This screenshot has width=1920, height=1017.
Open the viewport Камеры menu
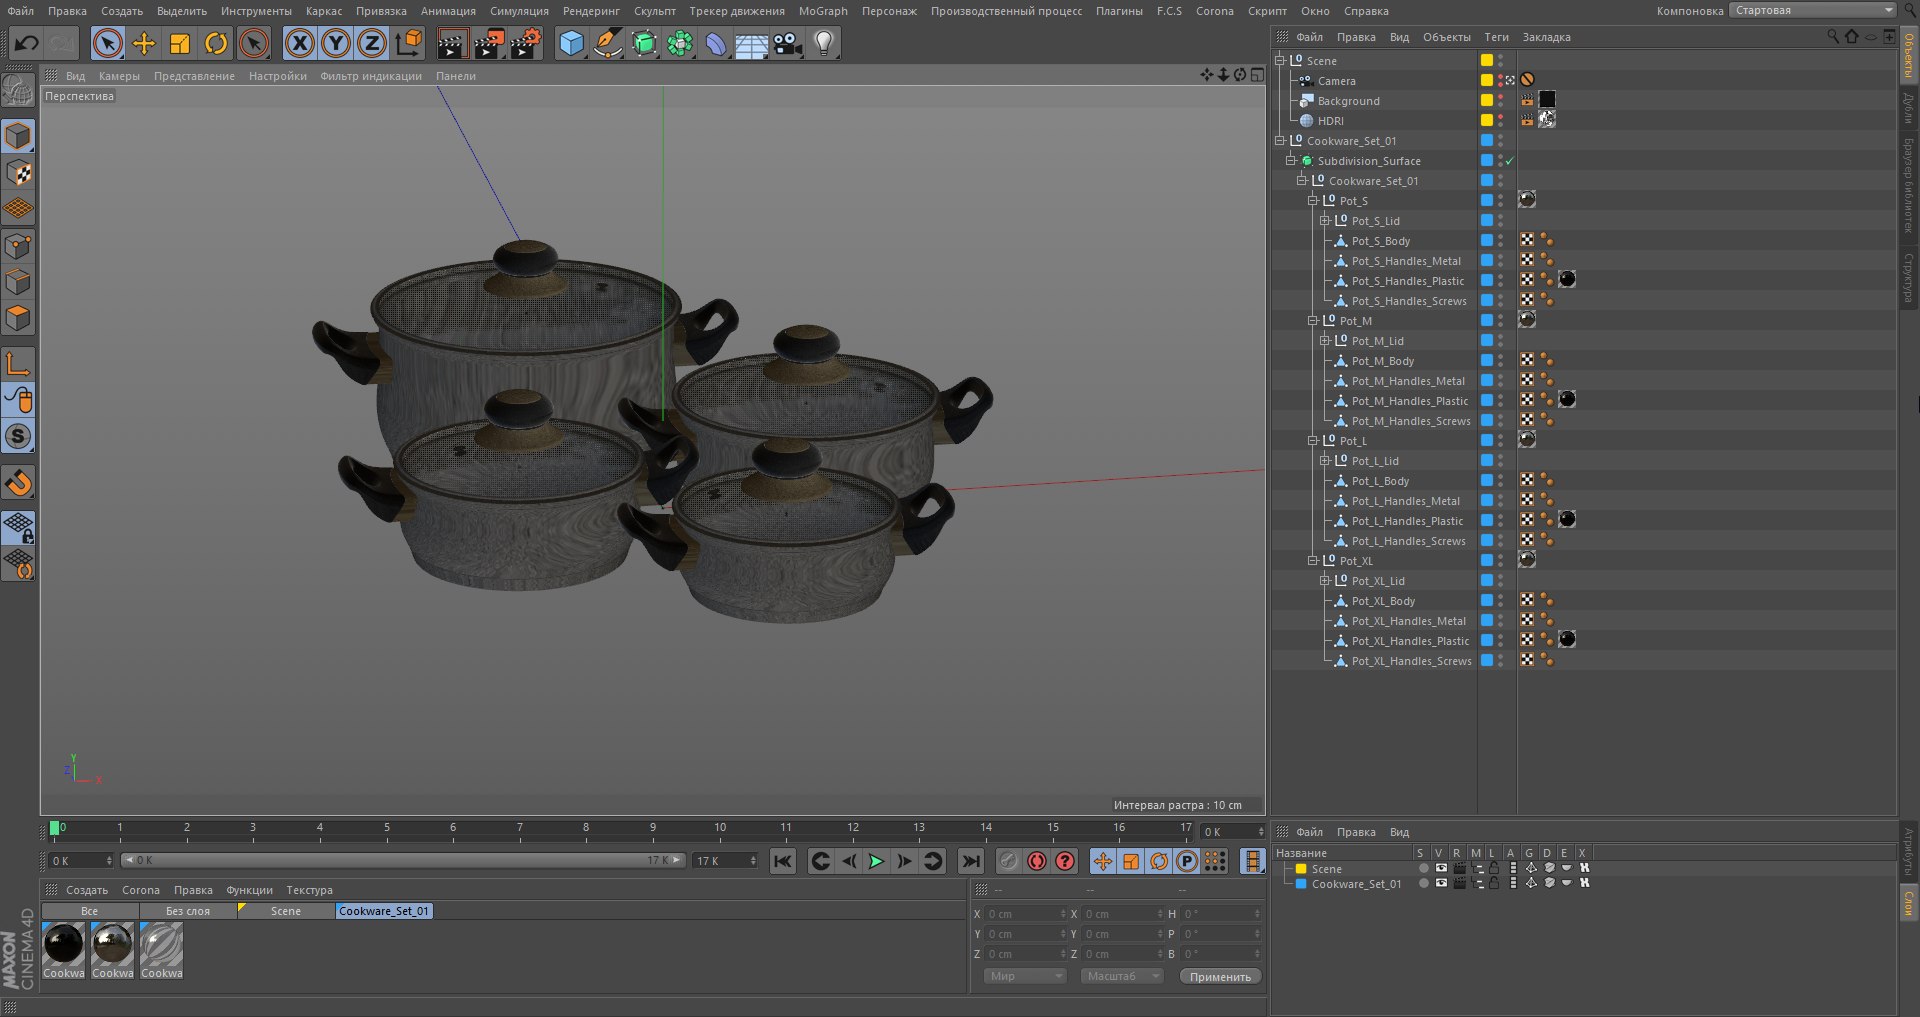[119, 76]
